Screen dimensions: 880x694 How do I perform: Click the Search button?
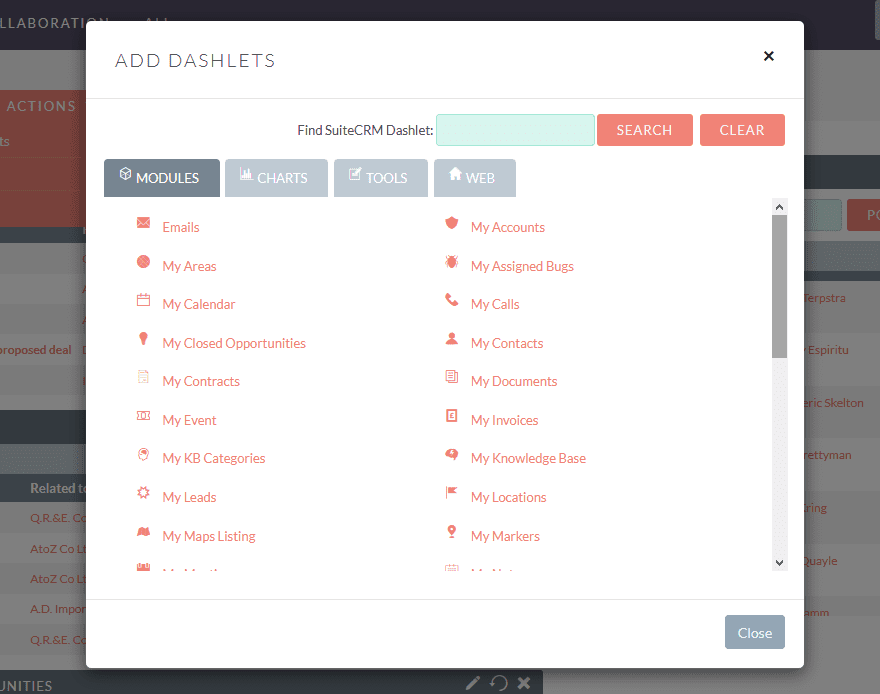(x=645, y=130)
